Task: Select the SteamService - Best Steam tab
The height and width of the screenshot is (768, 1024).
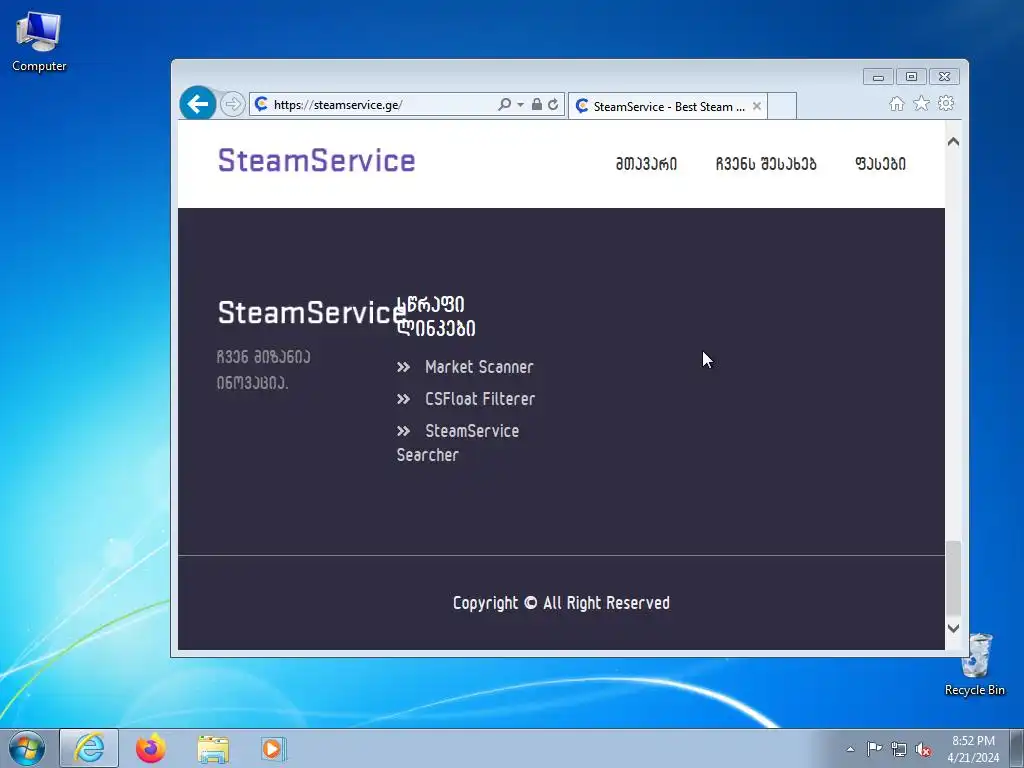Action: pyautogui.click(x=667, y=106)
